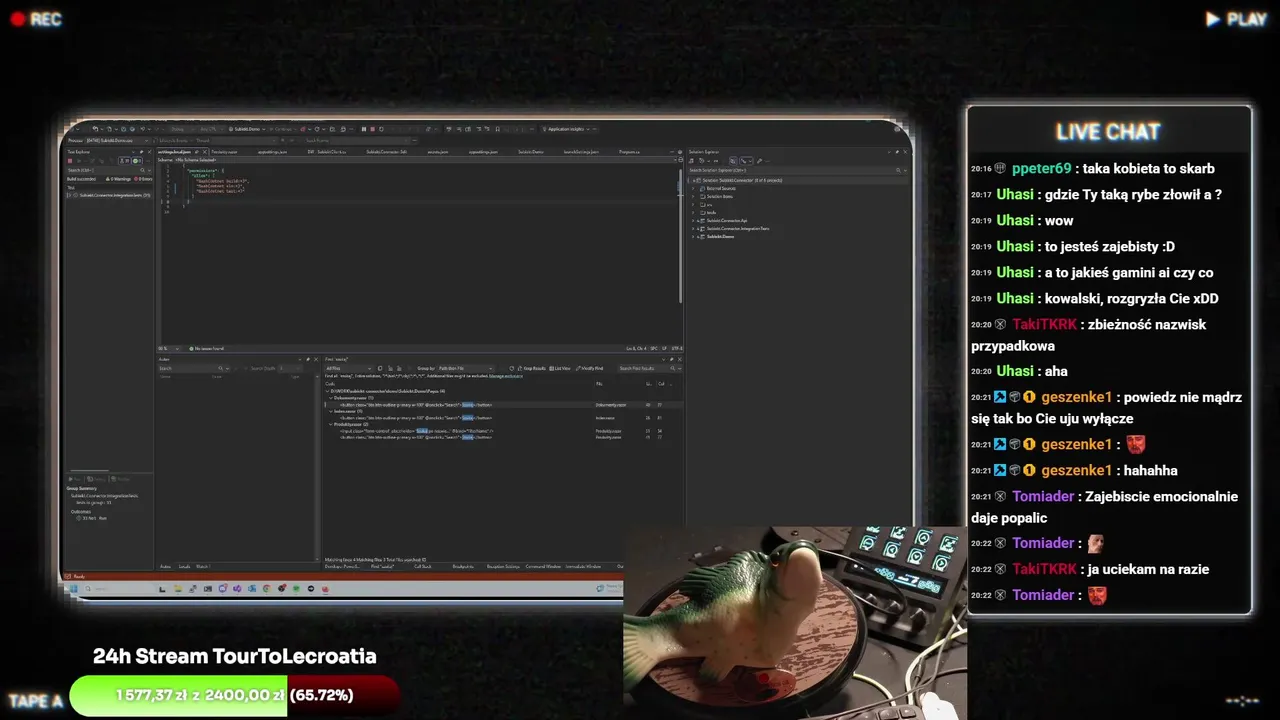This screenshot has height=720, width=1280.
Task: Expand the Subiekt.Connector.Api project
Action: tap(693, 220)
